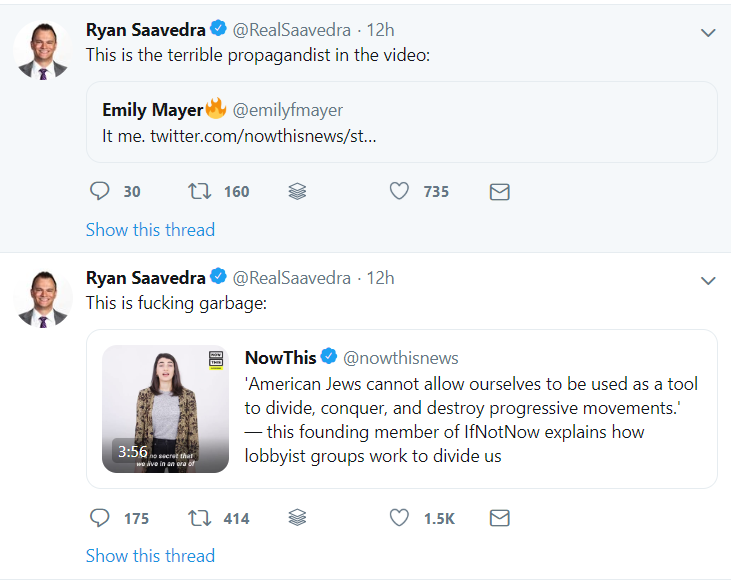Show this thread under the first tweet
The image size is (731, 586).
tap(150, 230)
